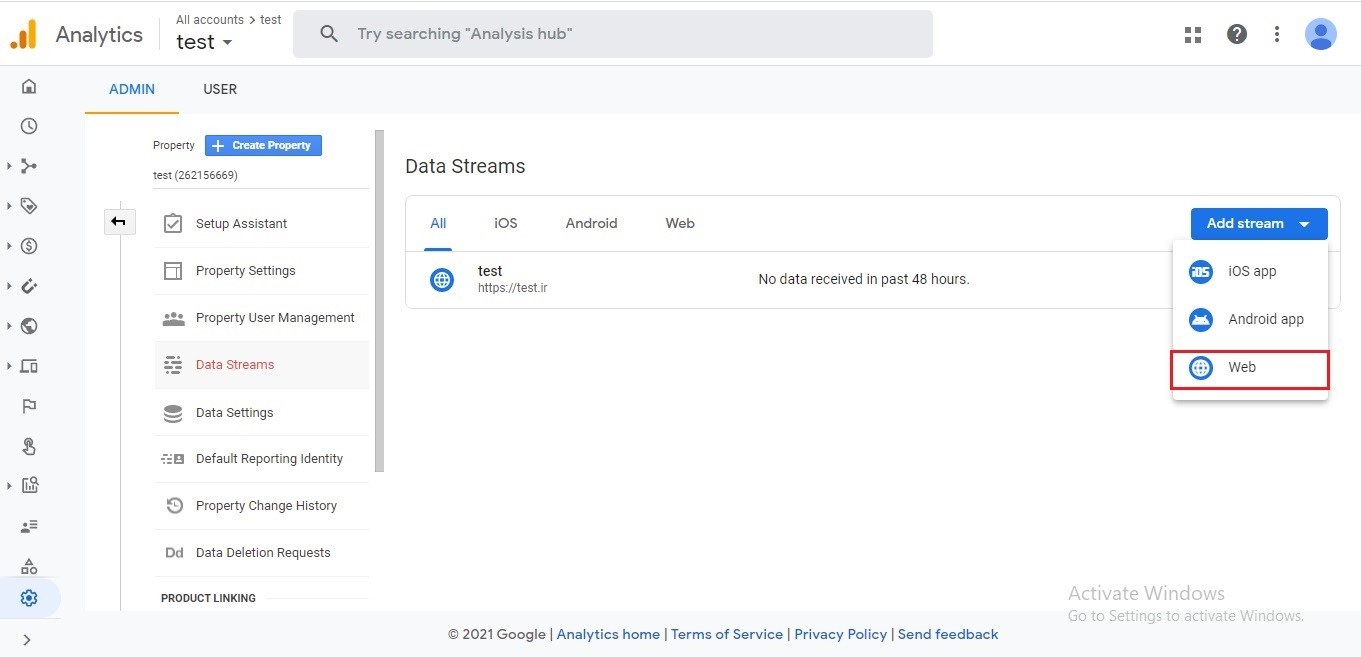Click the back arrow button beside property column
The height and width of the screenshot is (657, 1361).
(119, 221)
